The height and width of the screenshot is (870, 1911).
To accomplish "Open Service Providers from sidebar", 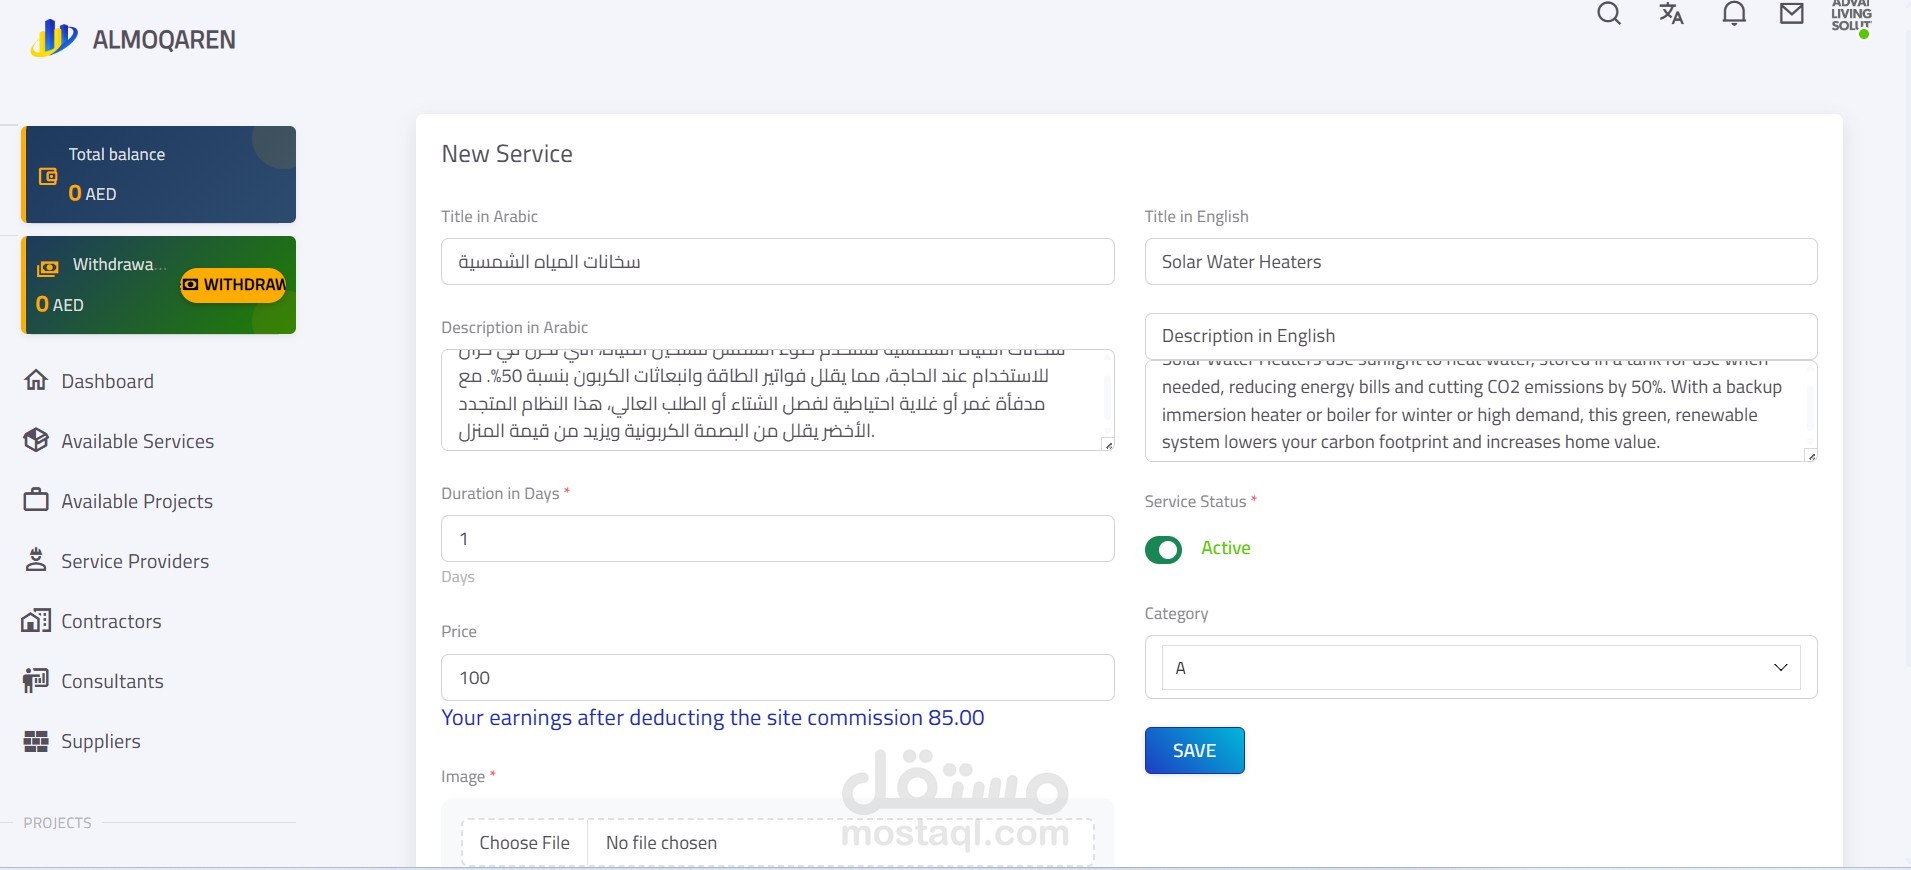I will pos(135,561).
